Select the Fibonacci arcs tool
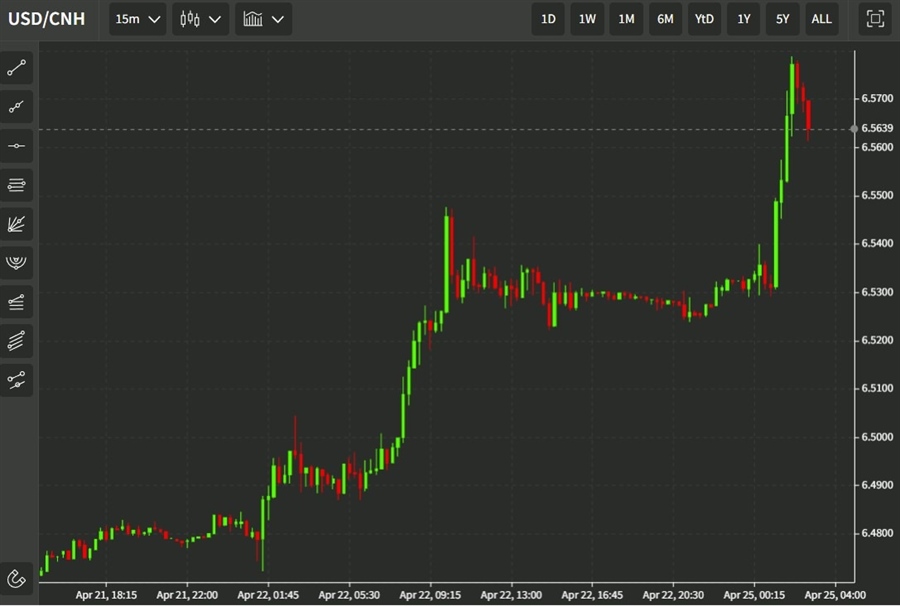Image resolution: width=900 pixels, height=606 pixels. pyautogui.click(x=17, y=263)
